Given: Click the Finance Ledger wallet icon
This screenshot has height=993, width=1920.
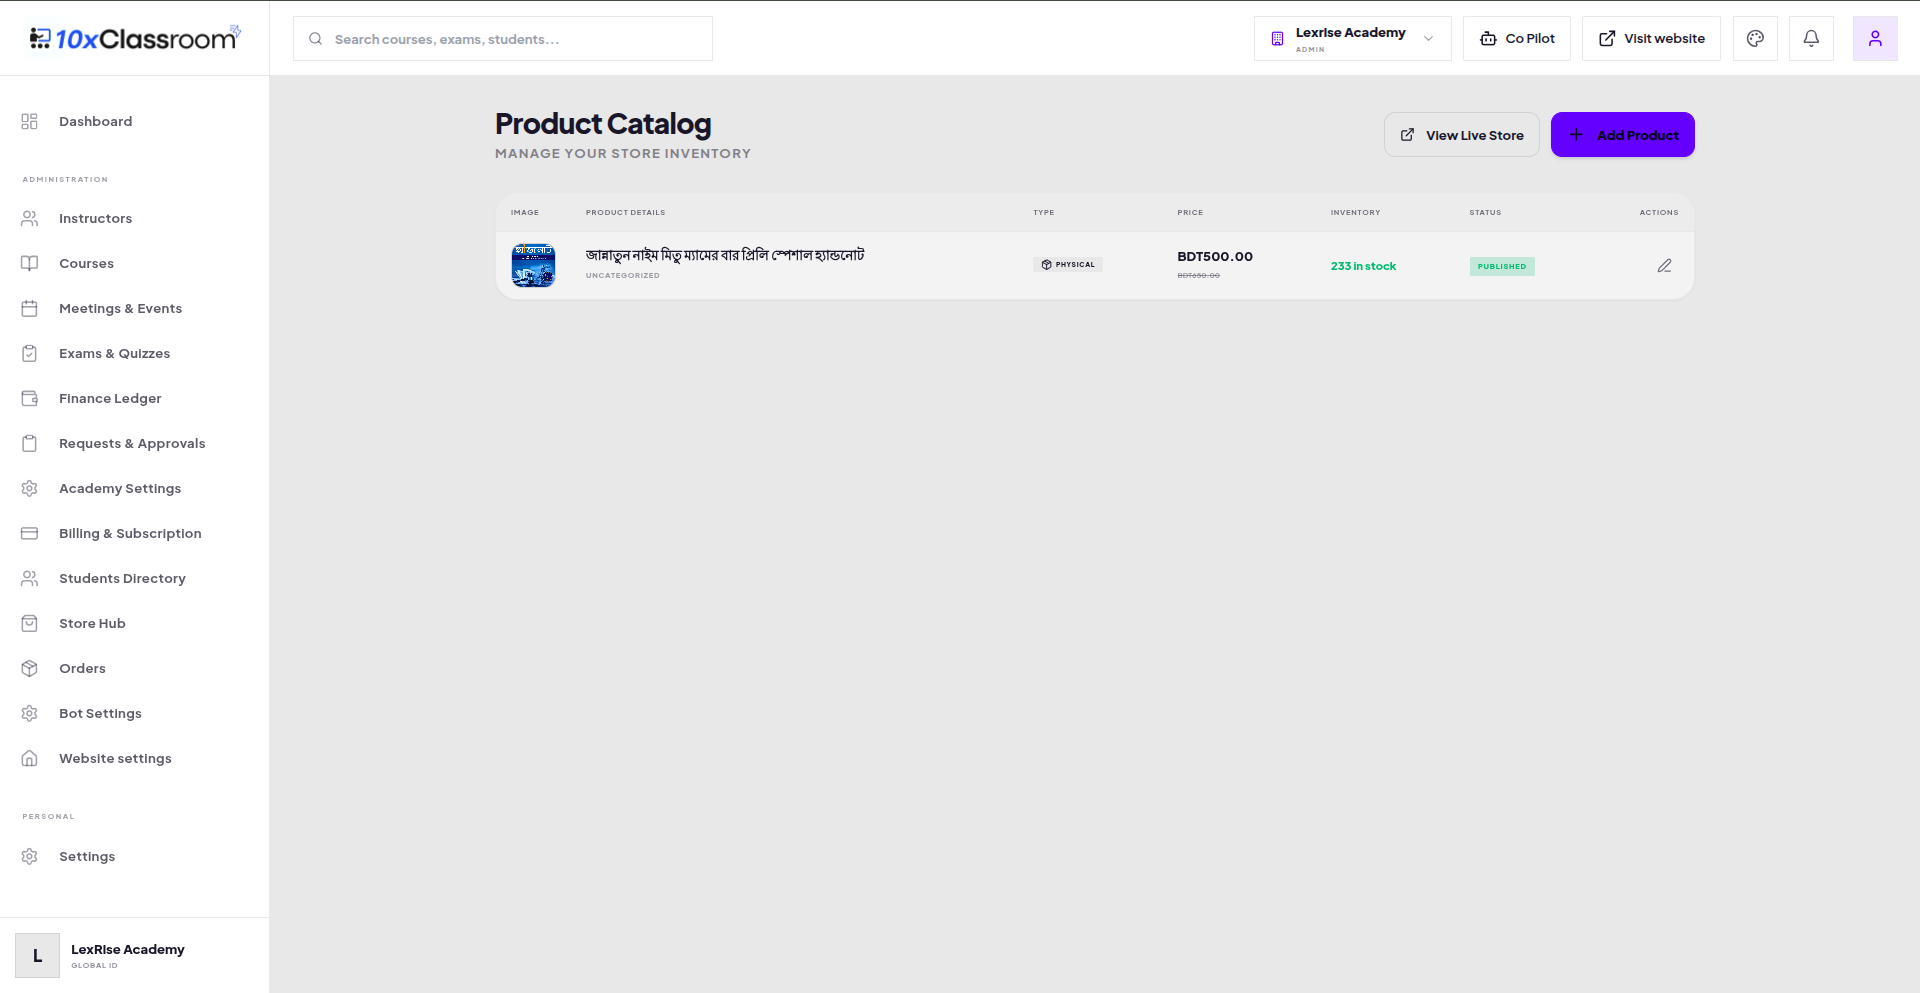Looking at the screenshot, I should tap(30, 398).
